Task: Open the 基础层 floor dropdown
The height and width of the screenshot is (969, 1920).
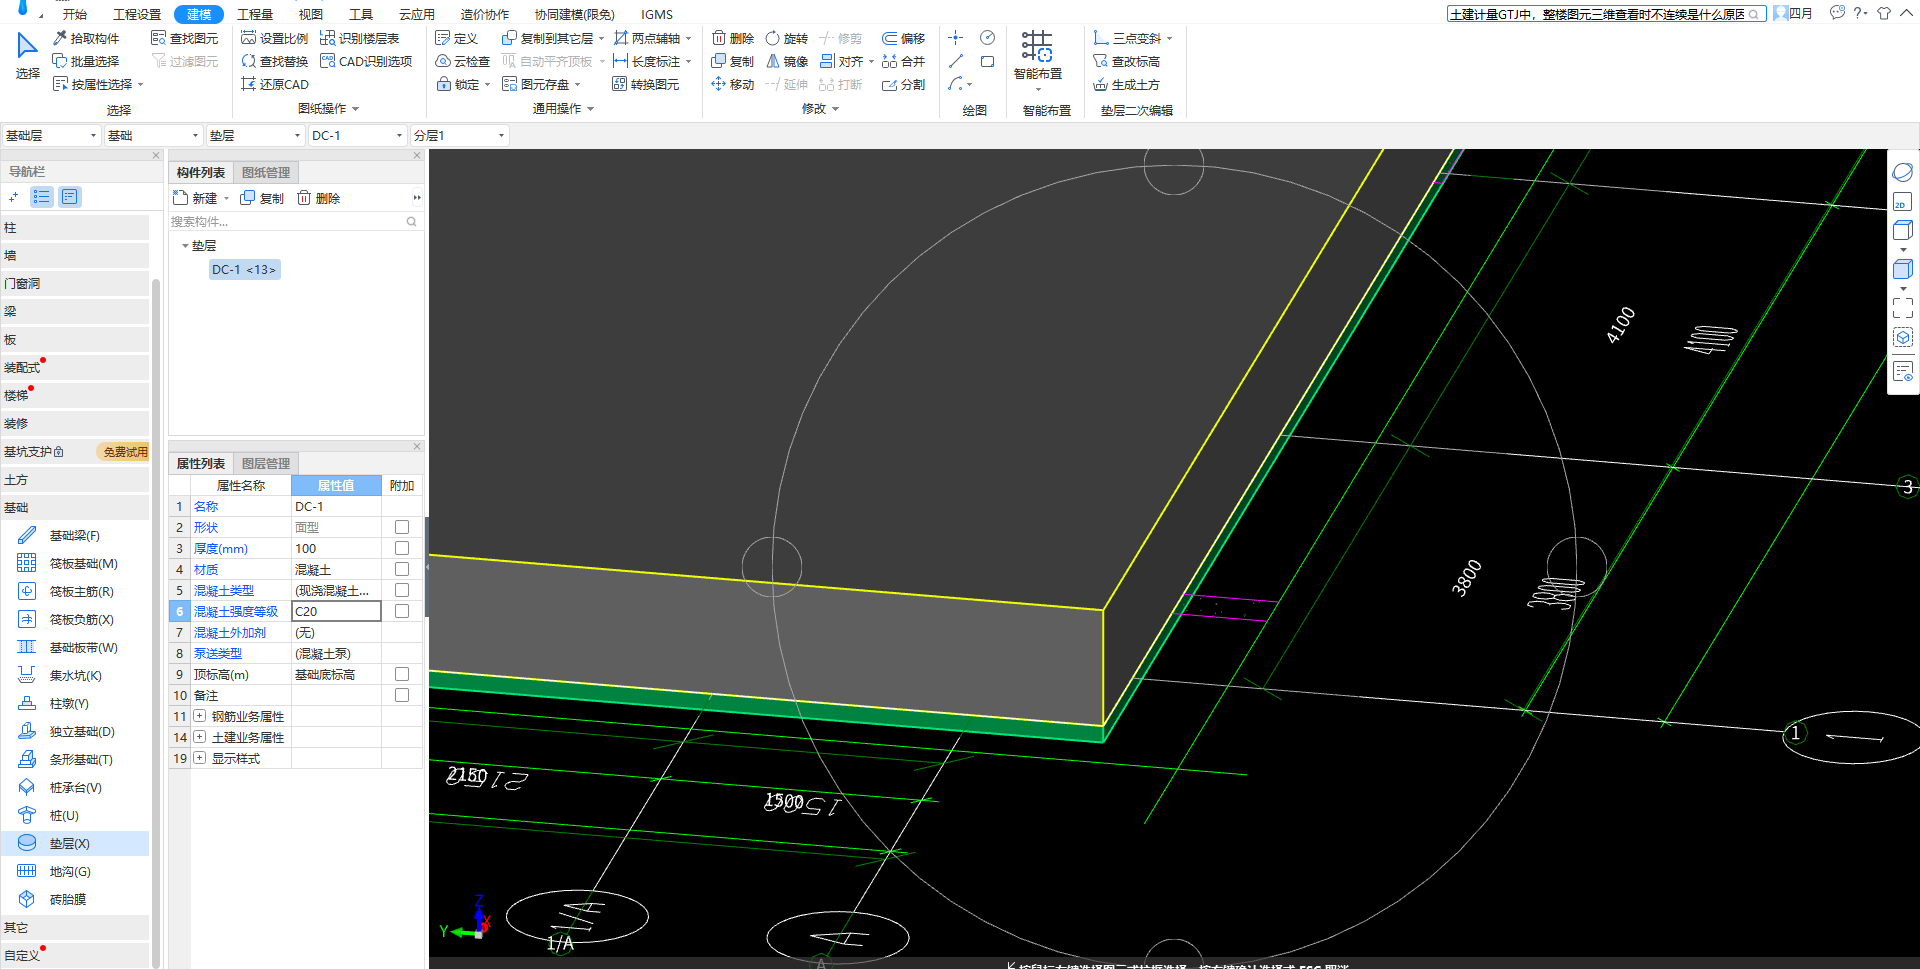Action: pyautogui.click(x=51, y=135)
